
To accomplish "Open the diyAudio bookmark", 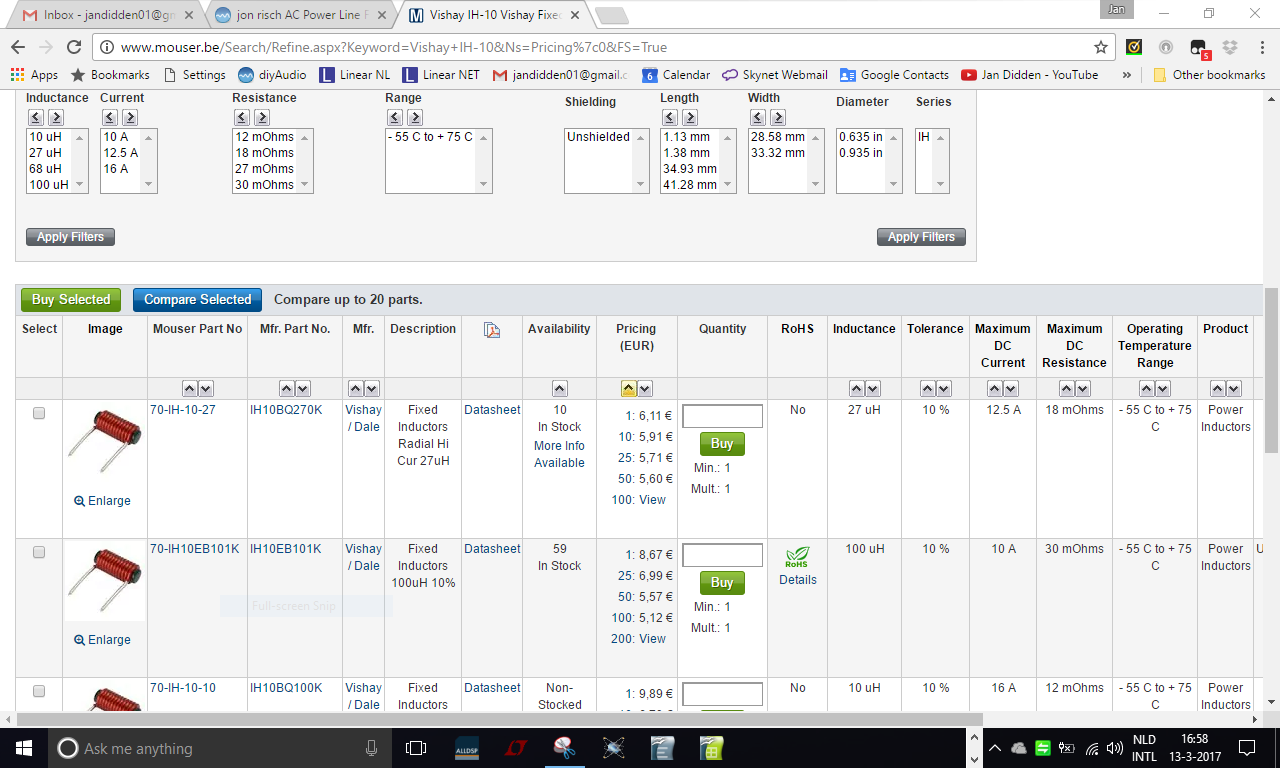I will tap(272, 75).
